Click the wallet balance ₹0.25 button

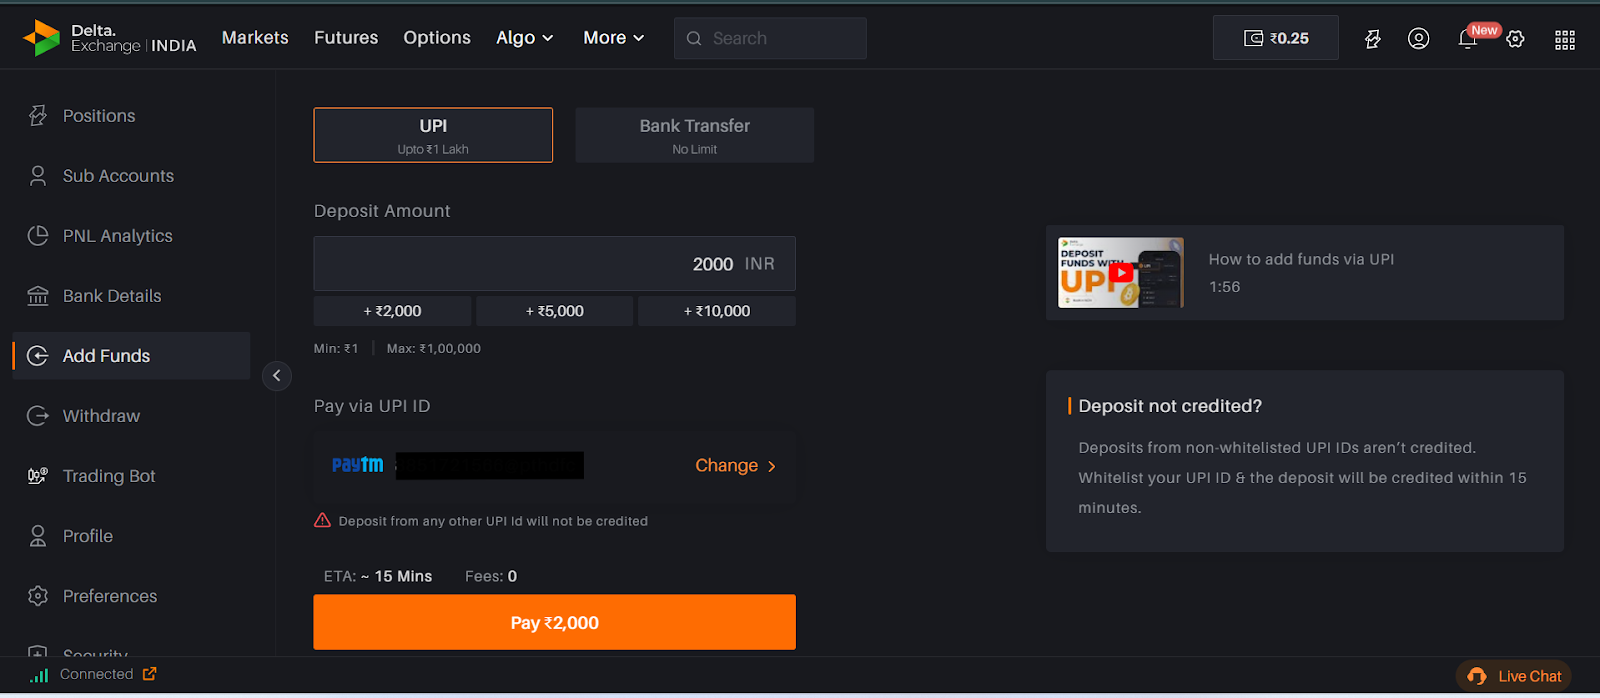[1276, 38]
